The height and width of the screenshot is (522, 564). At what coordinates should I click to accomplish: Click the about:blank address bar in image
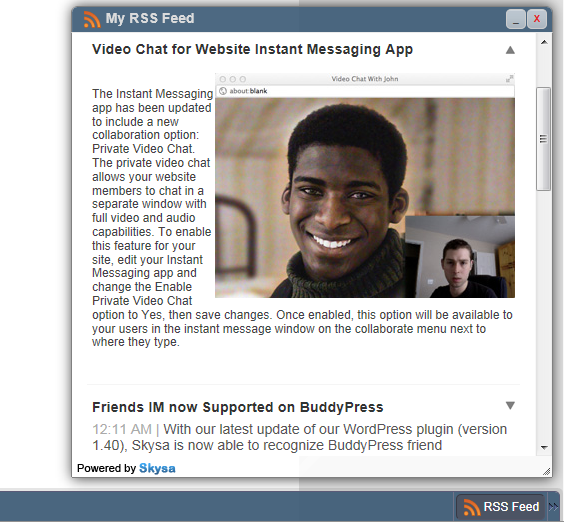tap(365, 91)
